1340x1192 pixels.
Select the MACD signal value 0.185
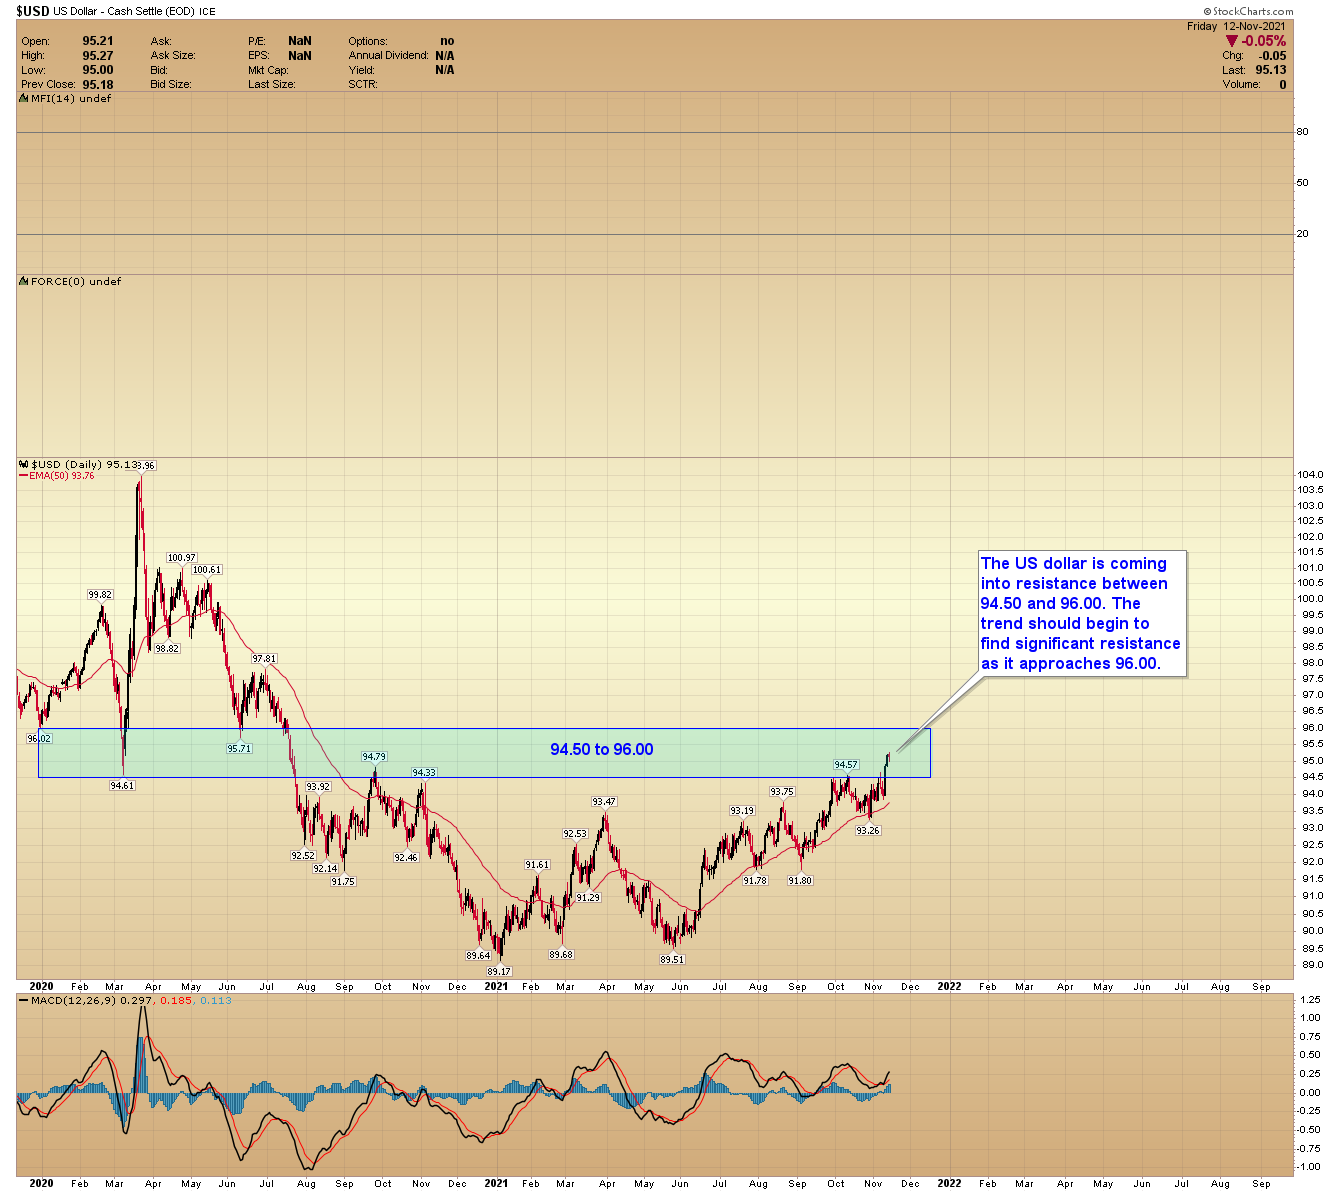174,1000
